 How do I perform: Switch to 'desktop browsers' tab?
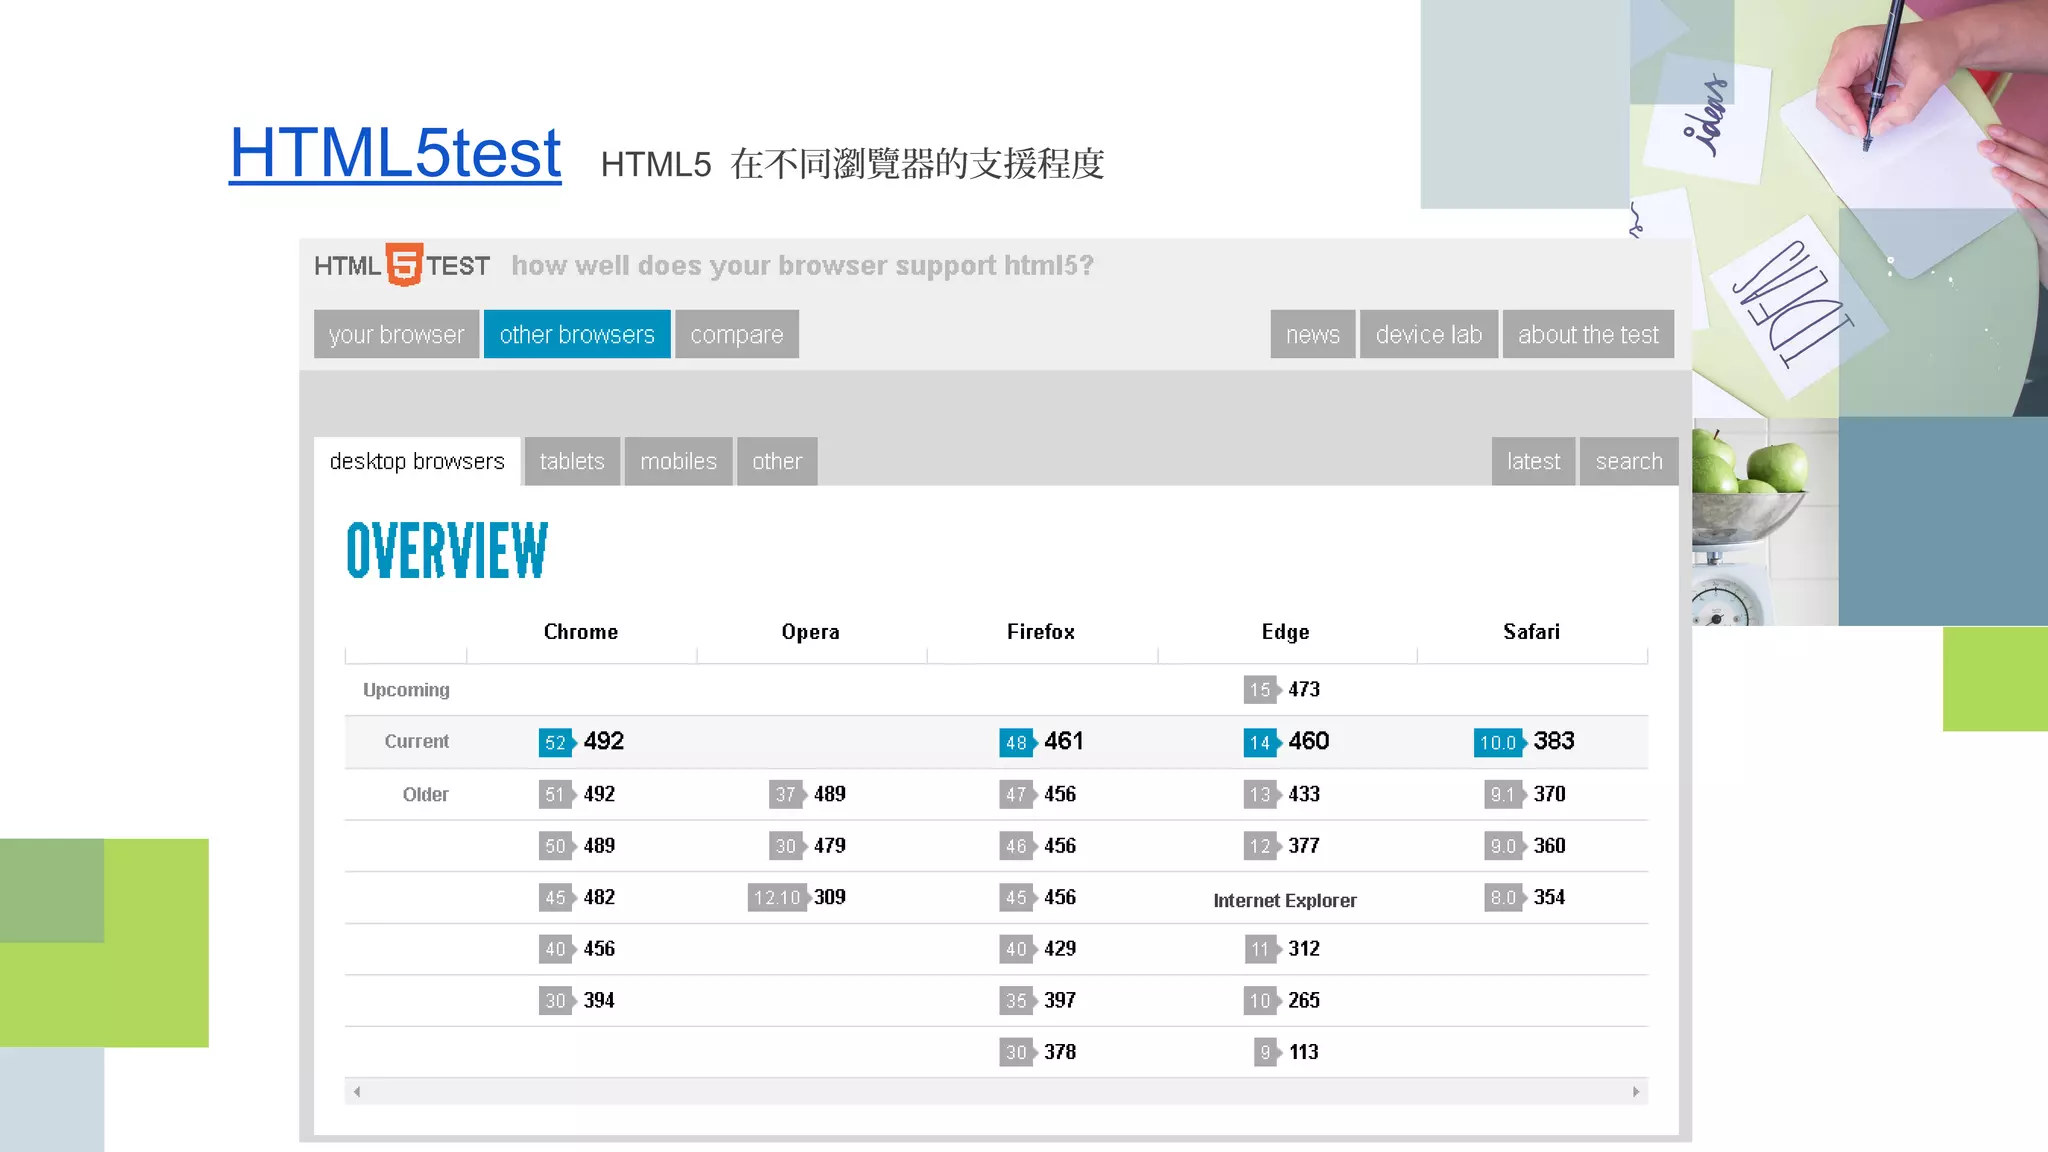417,461
